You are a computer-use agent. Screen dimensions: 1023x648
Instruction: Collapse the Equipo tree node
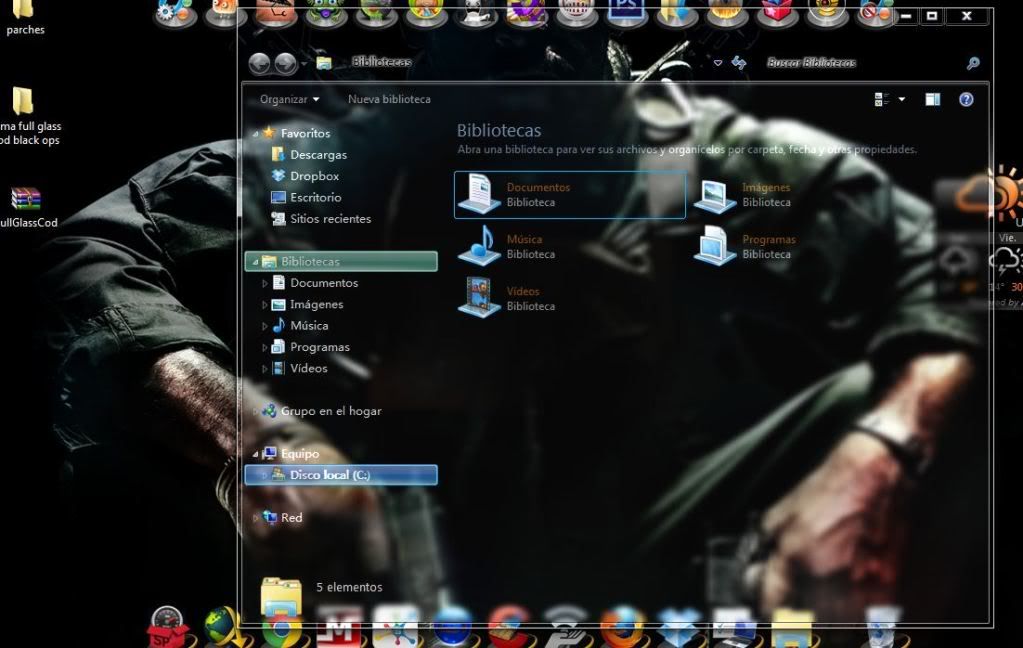pos(255,454)
